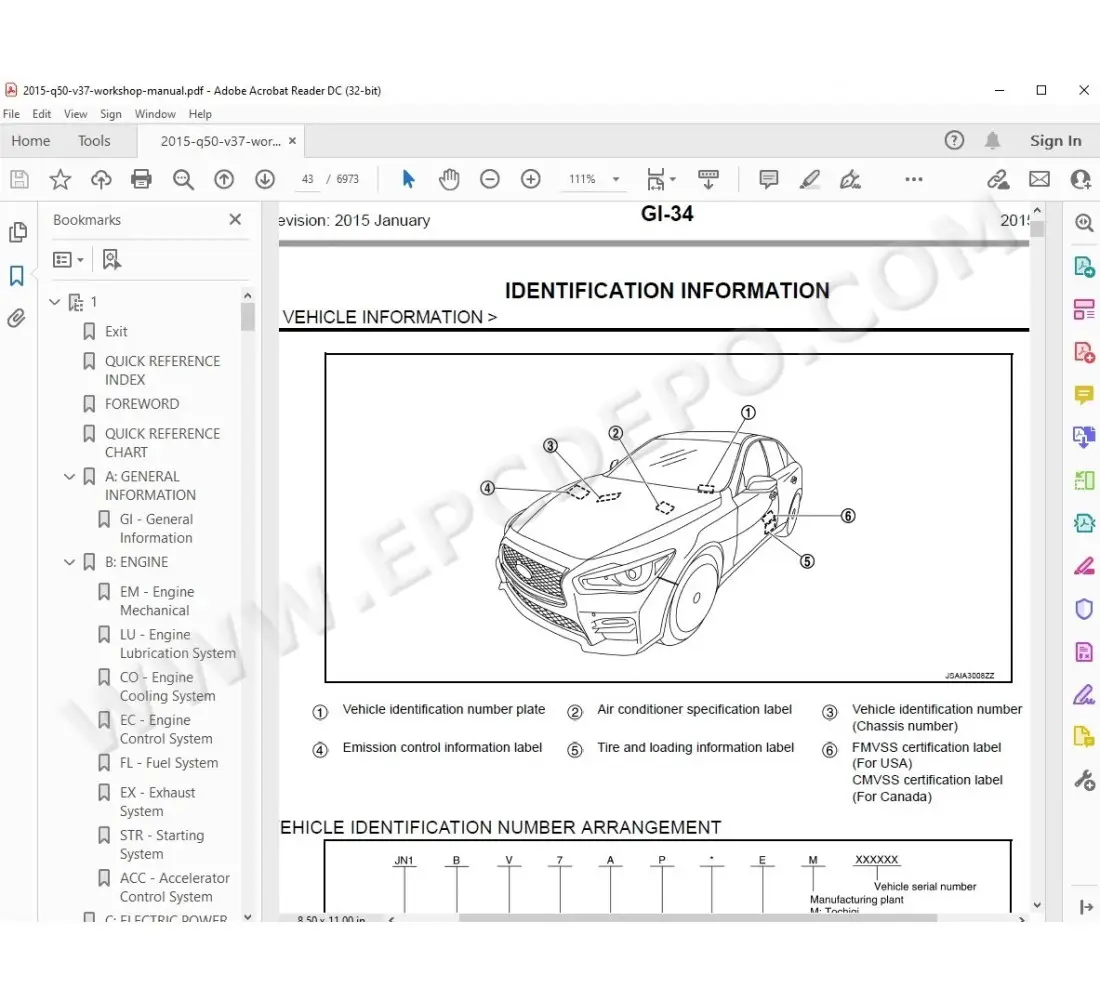1100x1000 pixels.
Task: Open the Organize Pages tool
Action: click(1084, 309)
